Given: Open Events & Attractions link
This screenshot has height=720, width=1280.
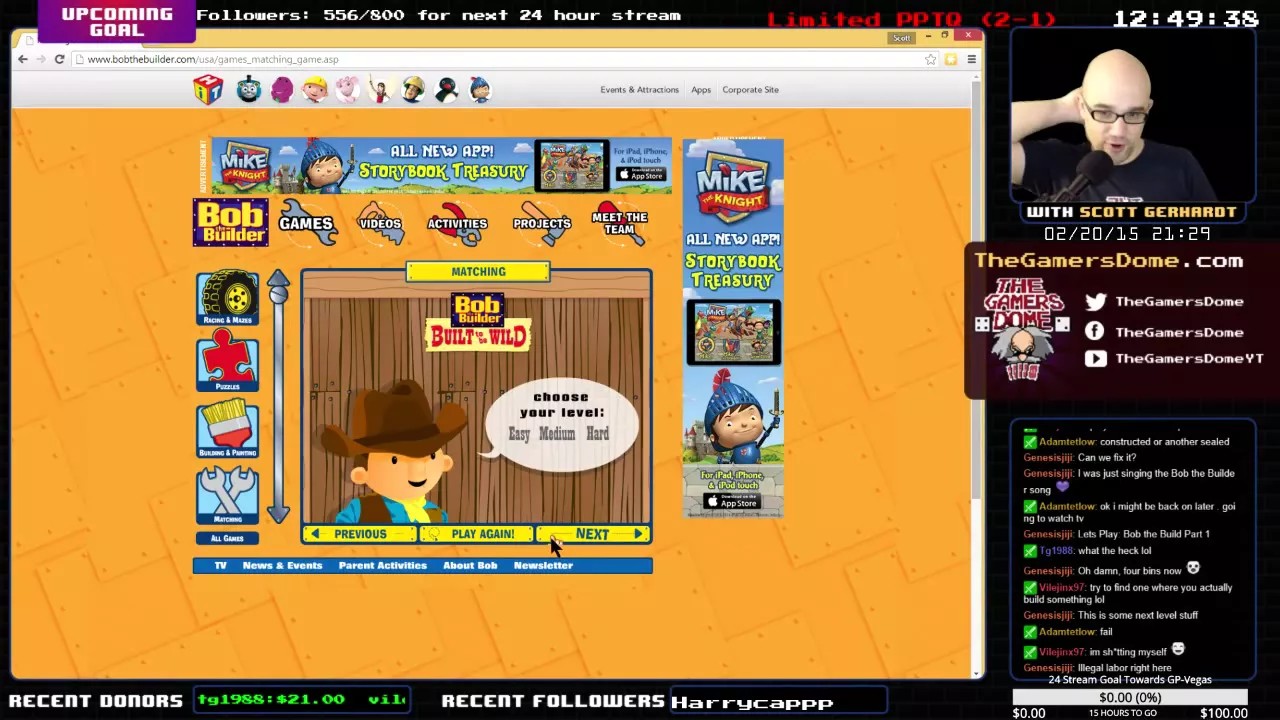Looking at the screenshot, I should pos(639,90).
